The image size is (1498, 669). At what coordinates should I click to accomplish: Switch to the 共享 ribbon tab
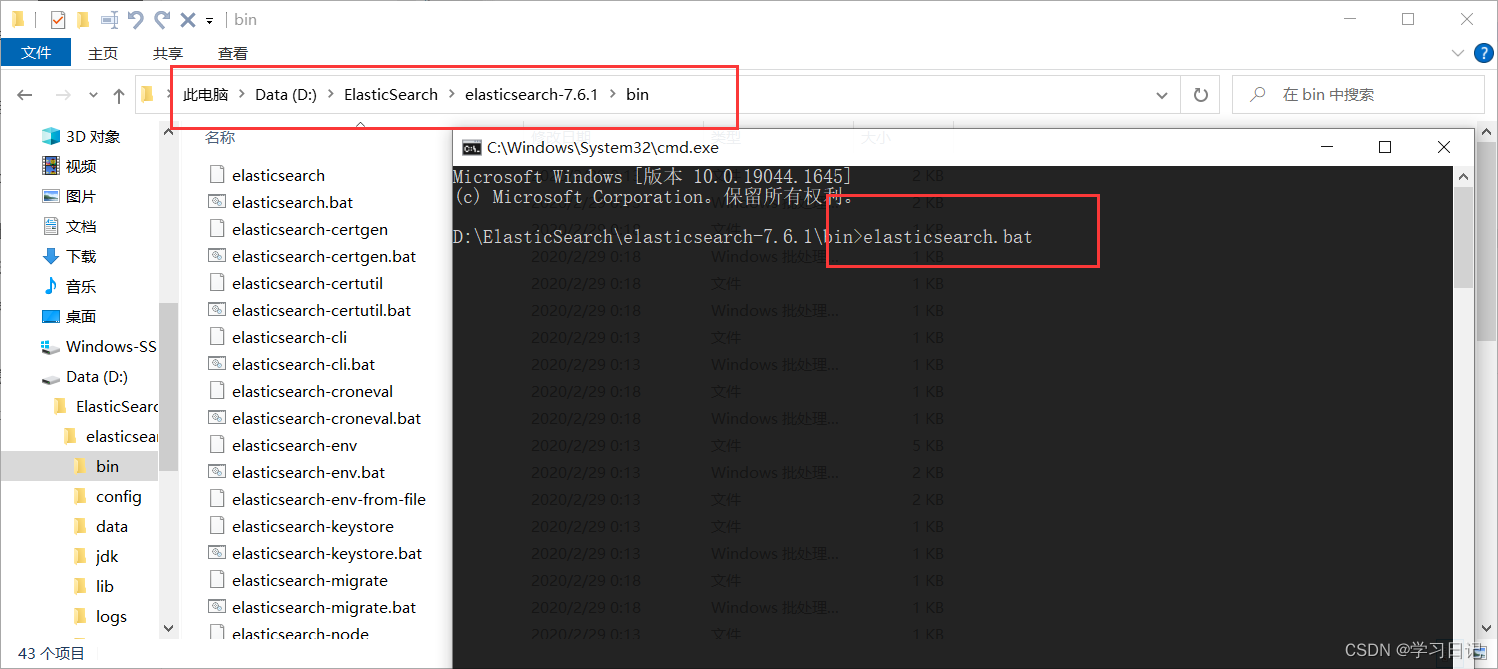[x=168, y=53]
